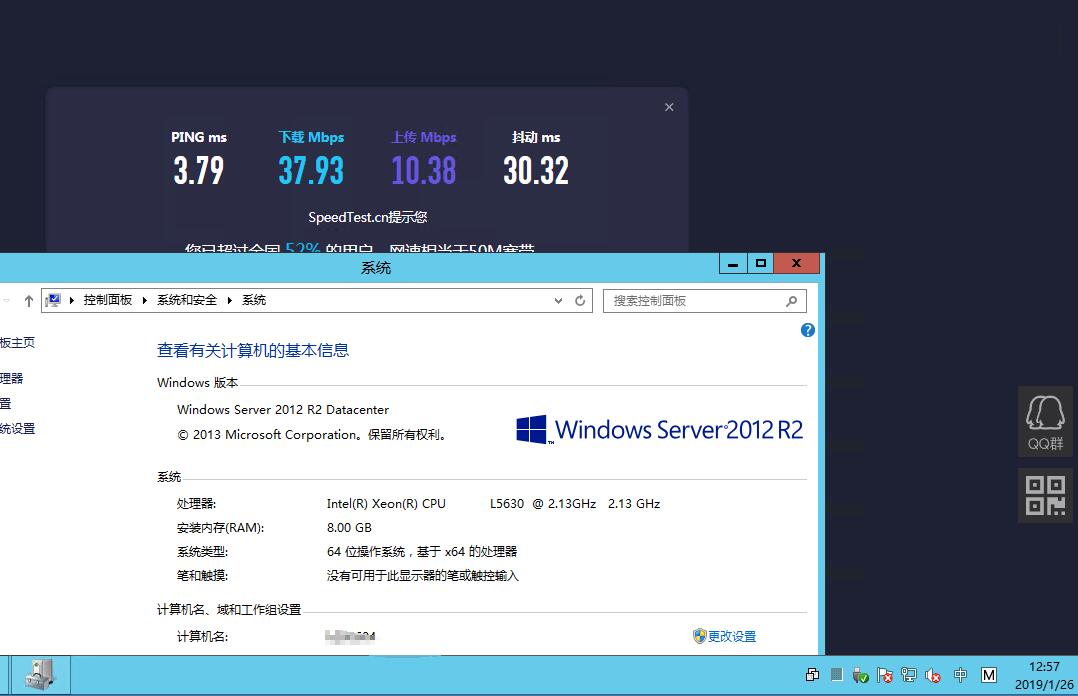Select the 系统 breadcrumb item
1078x696 pixels.
254,300
